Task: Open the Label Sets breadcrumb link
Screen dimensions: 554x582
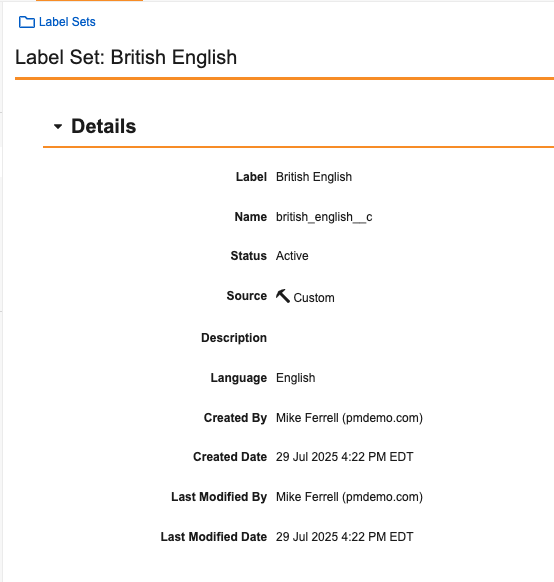Action: coord(67,22)
